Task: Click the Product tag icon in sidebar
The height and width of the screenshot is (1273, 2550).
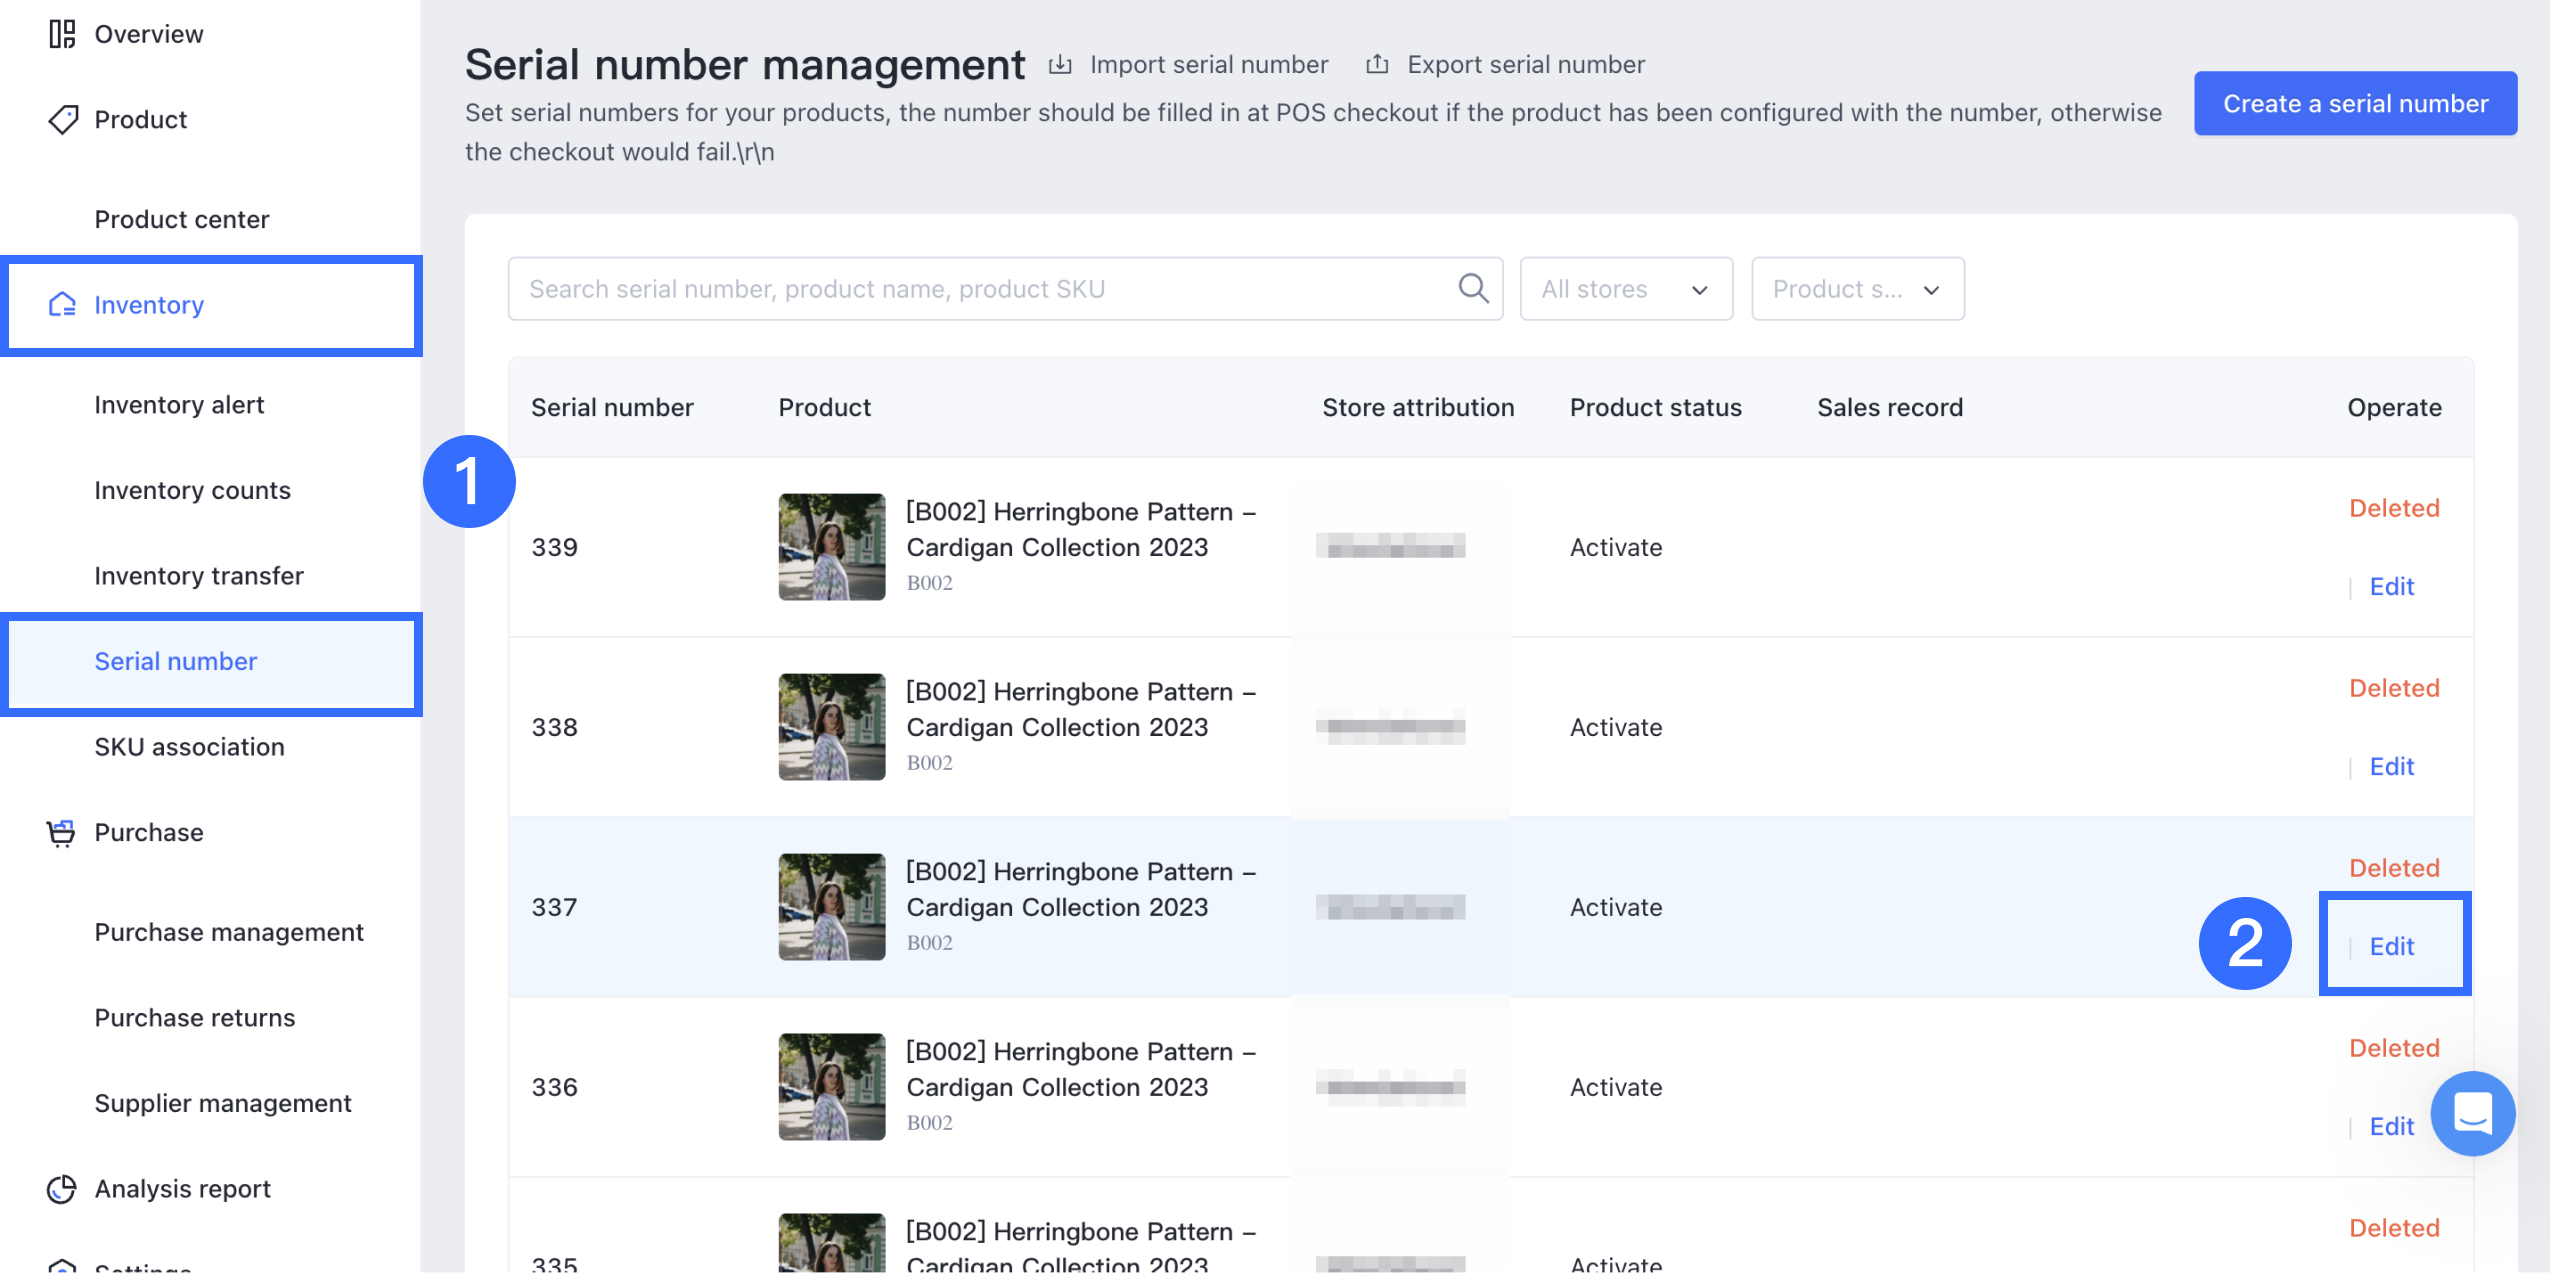Action: (62, 119)
